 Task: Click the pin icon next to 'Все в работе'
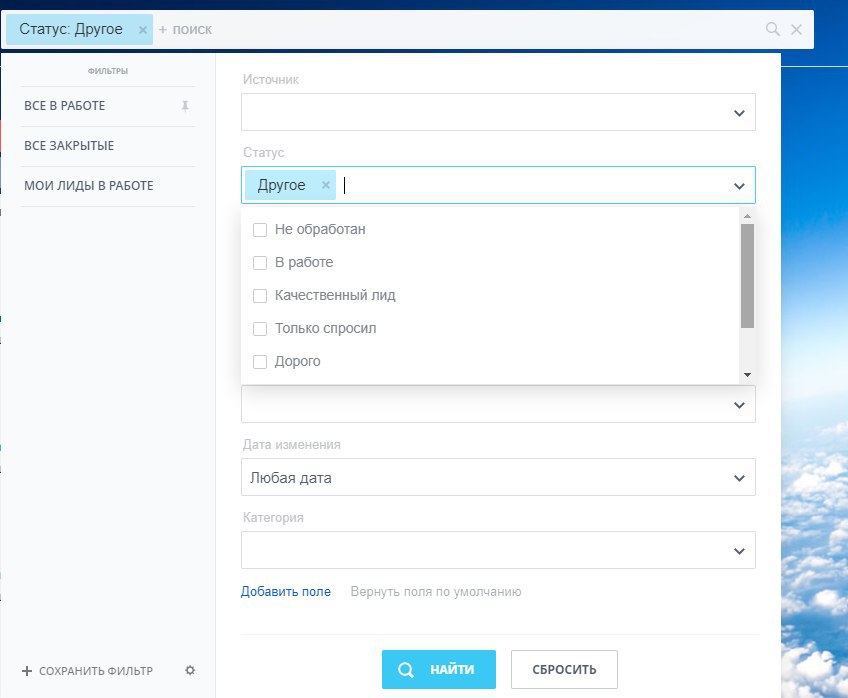[x=185, y=106]
